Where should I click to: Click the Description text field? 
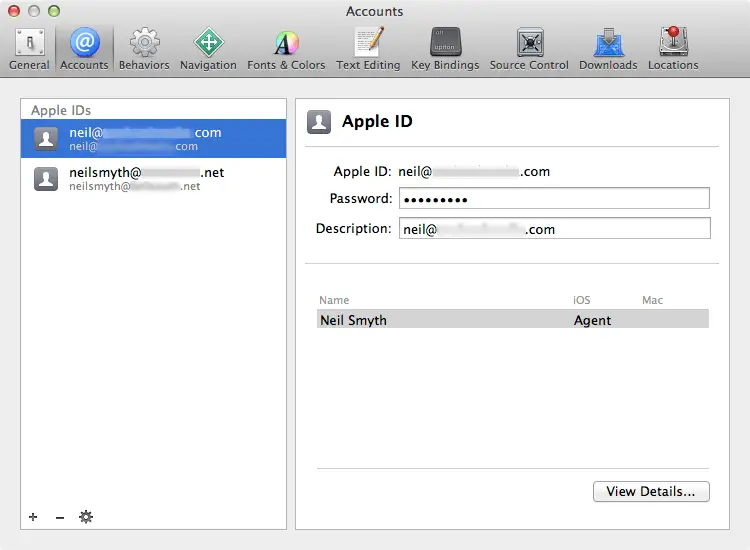[554, 229]
